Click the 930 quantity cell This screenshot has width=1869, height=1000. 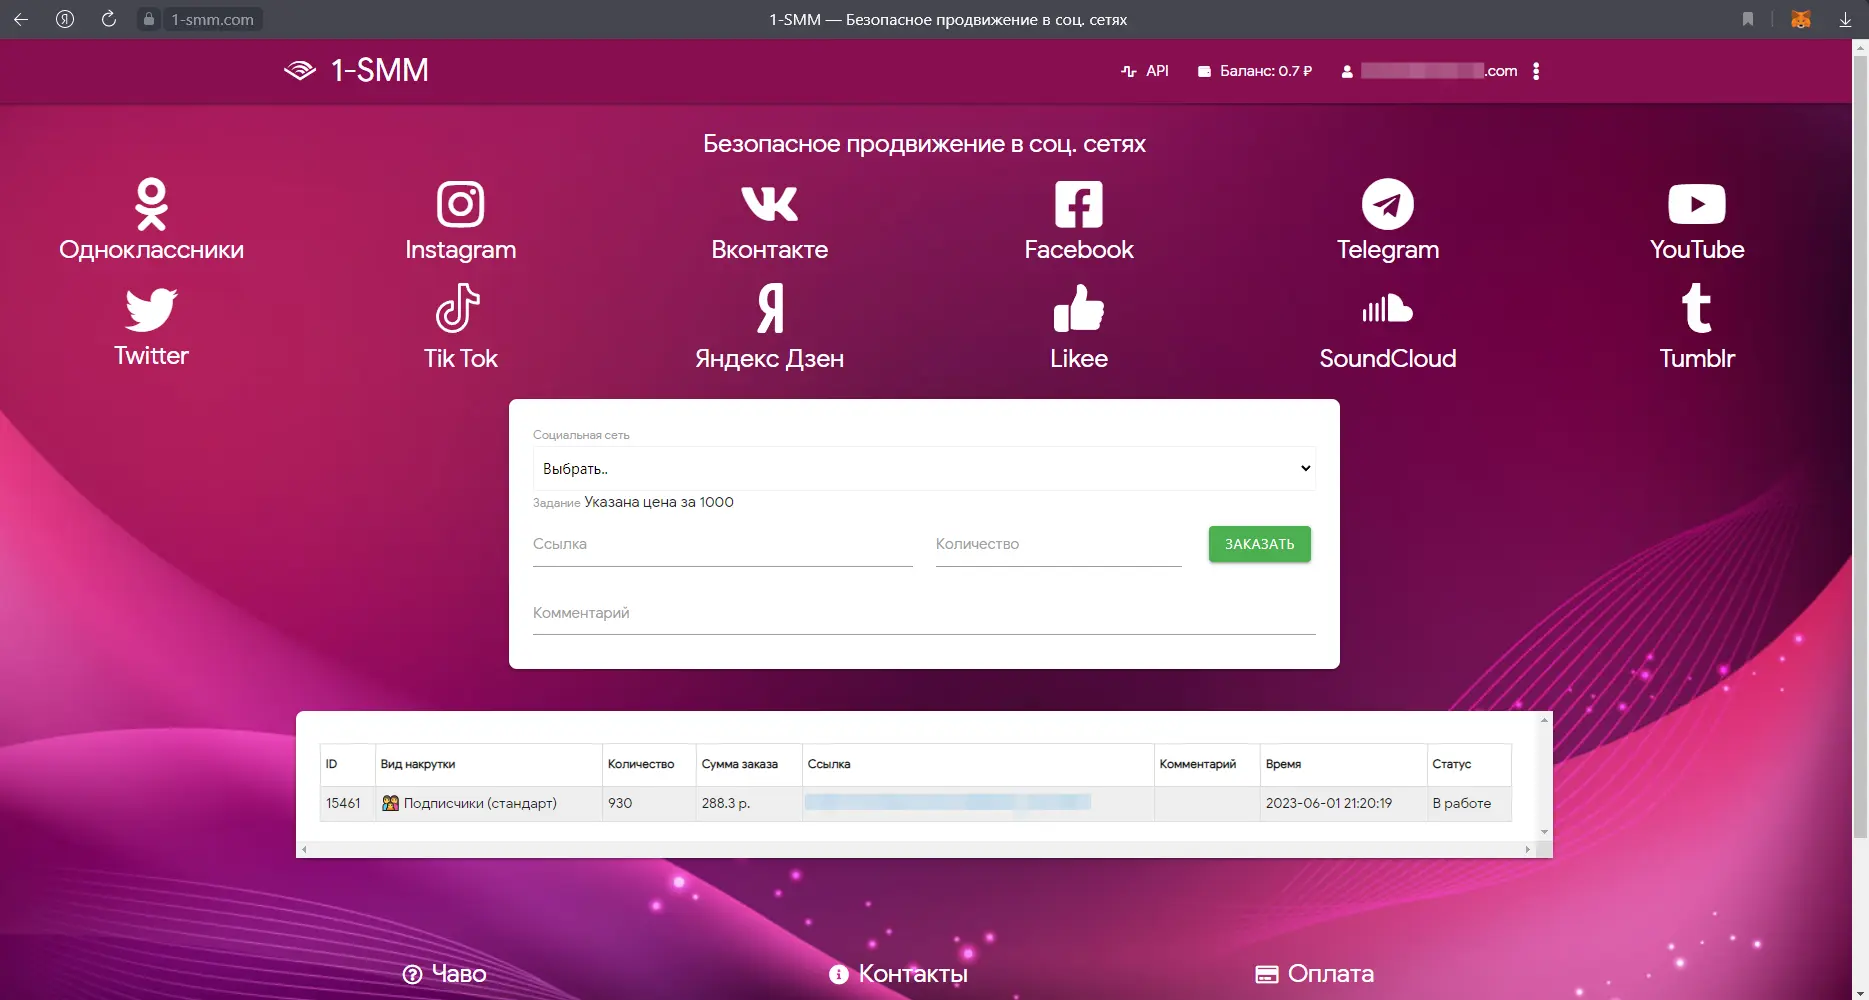tap(649, 803)
